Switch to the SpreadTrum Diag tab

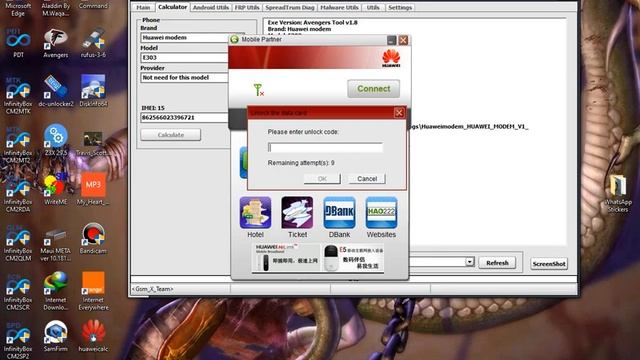tap(290, 7)
